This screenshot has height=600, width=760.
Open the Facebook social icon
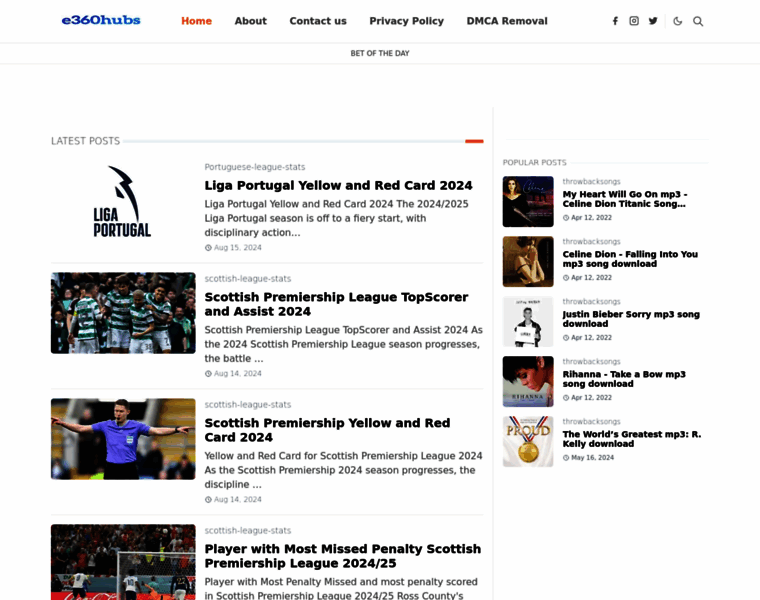[x=615, y=21]
